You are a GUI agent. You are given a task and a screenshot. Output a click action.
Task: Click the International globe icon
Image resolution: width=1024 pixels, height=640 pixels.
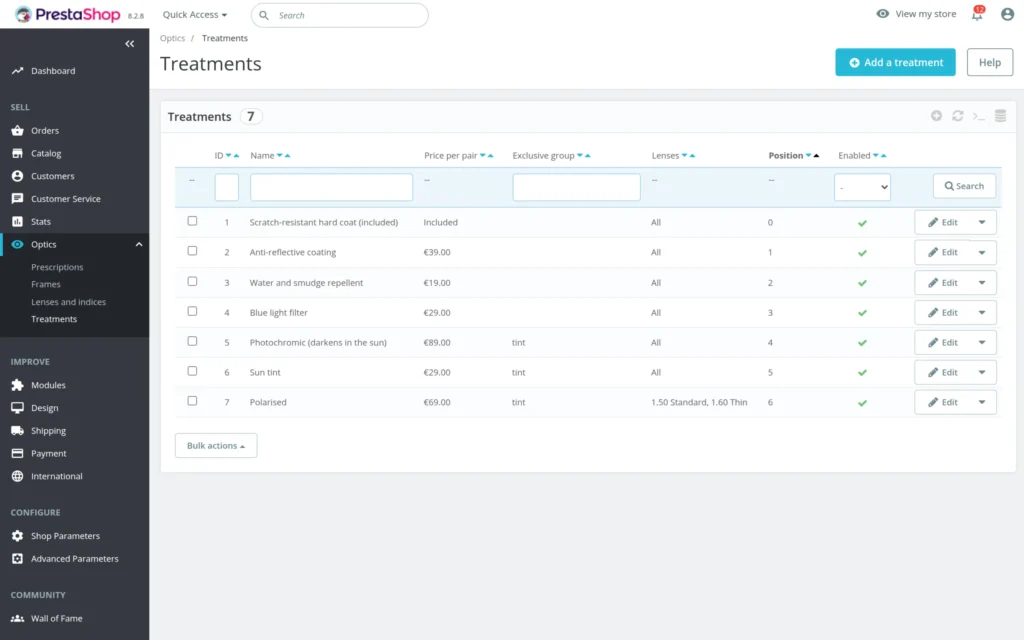click(x=18, y=476)
